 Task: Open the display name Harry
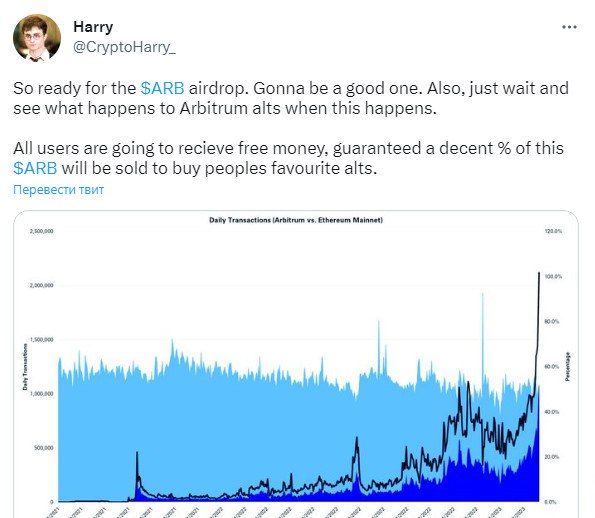click(93, 27)
